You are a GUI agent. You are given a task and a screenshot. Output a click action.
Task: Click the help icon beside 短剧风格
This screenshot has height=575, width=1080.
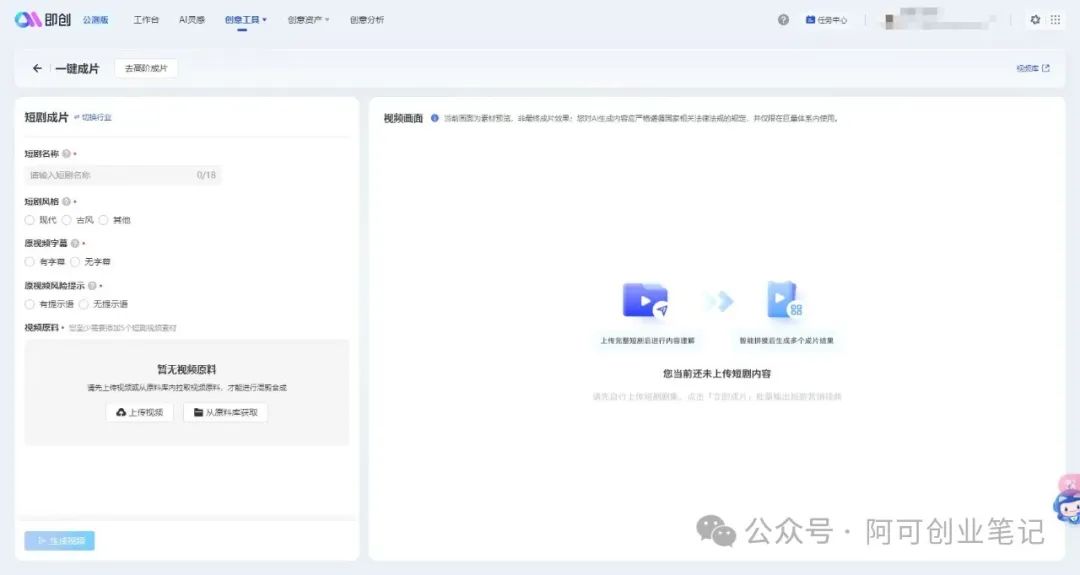tap(66, 202)
